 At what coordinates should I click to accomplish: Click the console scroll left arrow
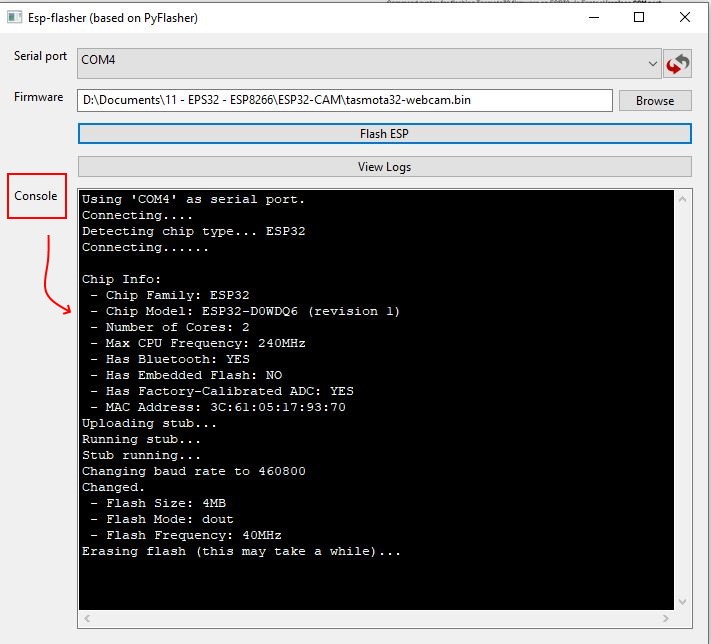tap(87, 618)
